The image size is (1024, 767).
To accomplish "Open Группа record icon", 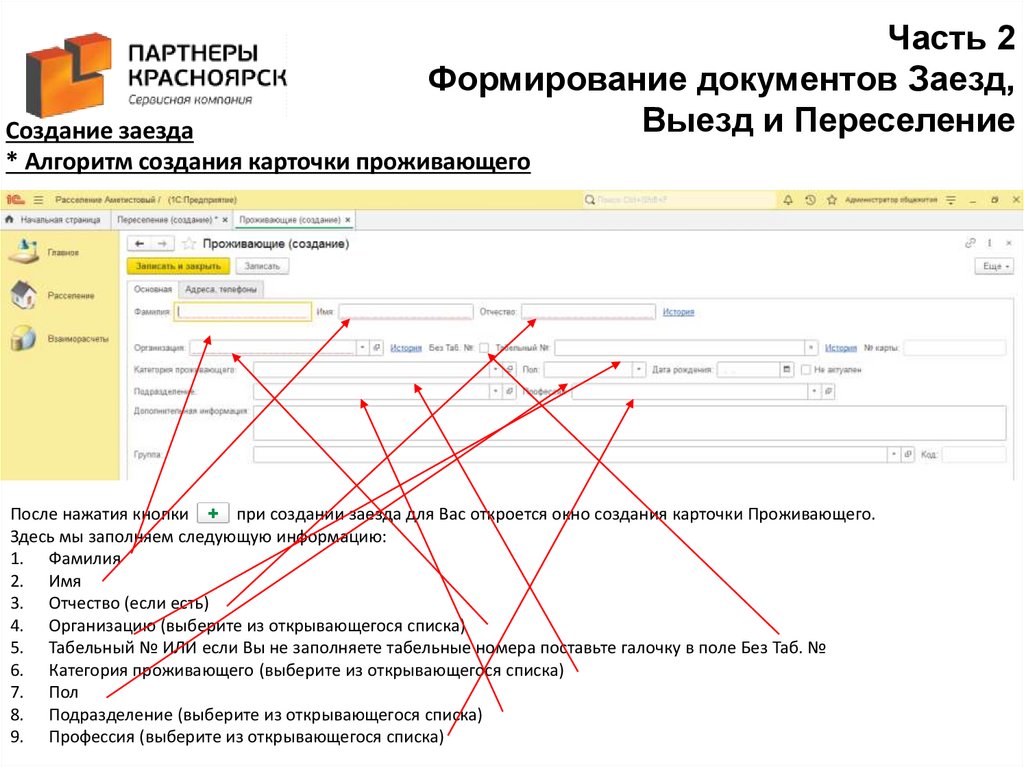I will [x=908, y=454].
